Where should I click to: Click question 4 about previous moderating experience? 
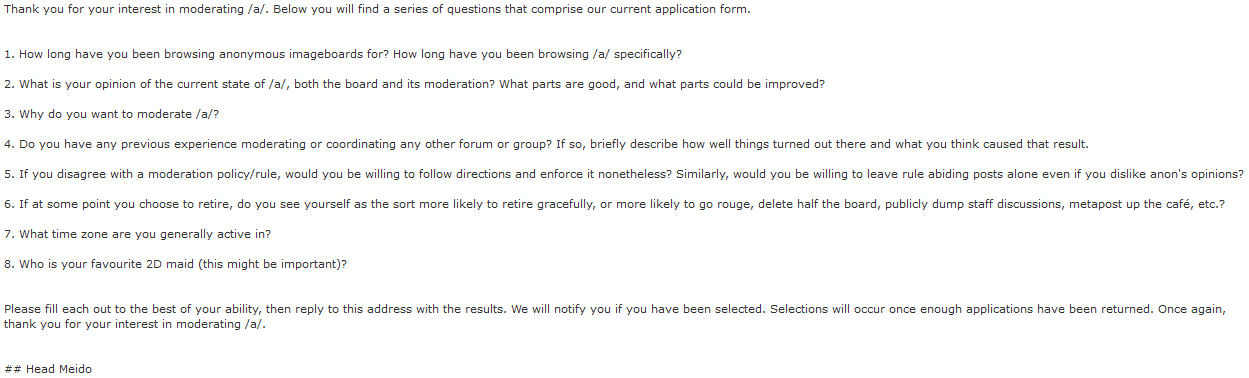point(546,144)
